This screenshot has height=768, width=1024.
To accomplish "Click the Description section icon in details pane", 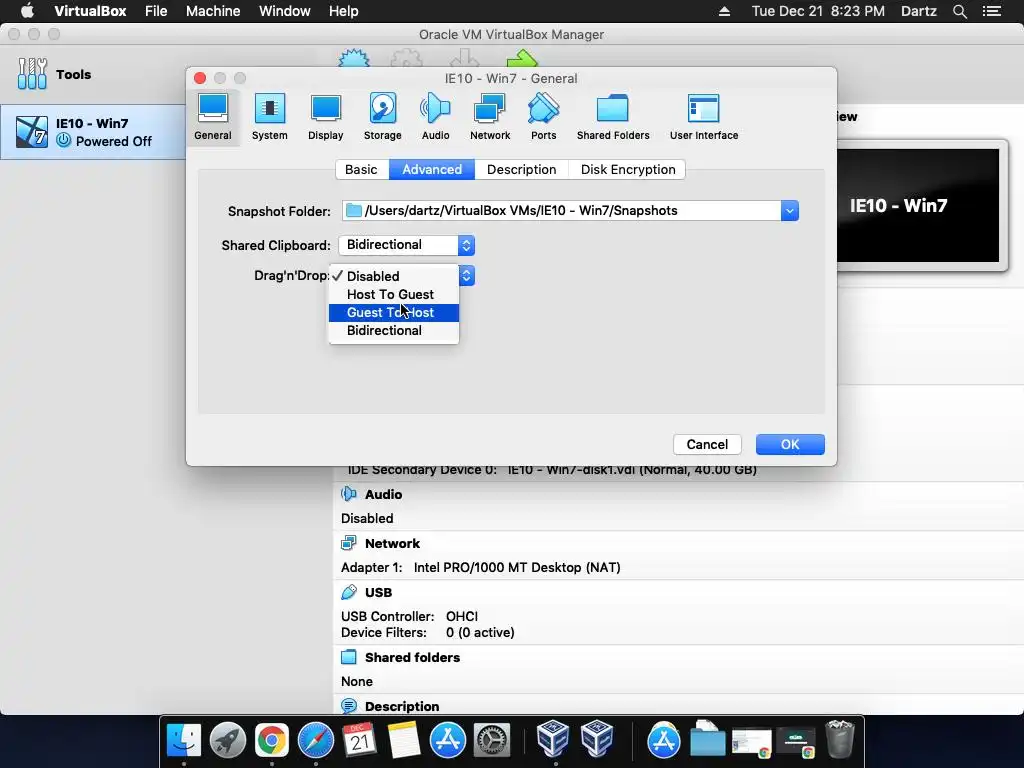I will coord(349,706).
